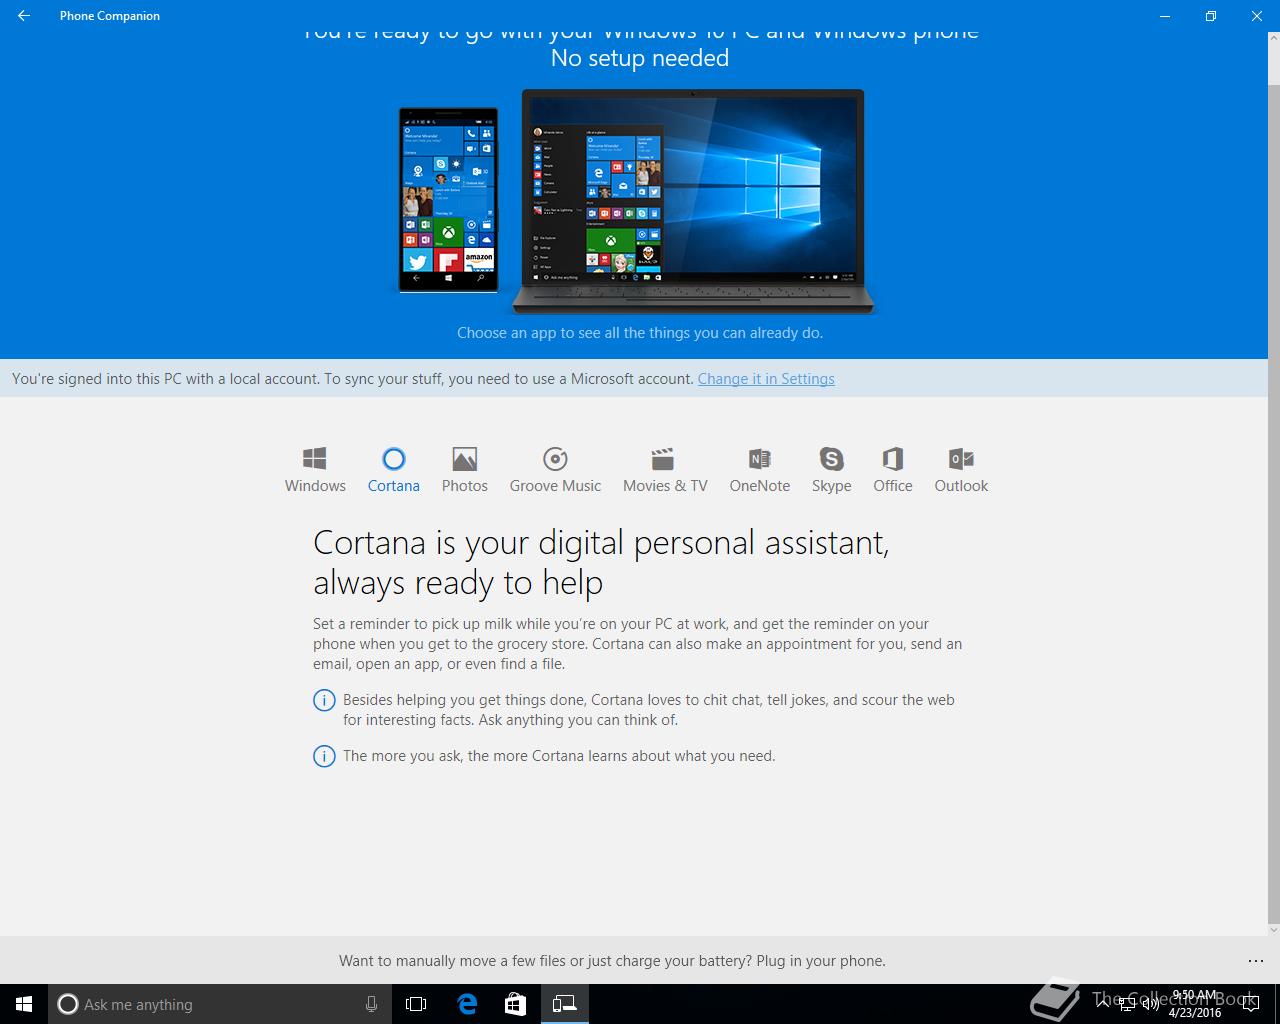Click the laptop image
Image resolution: width=1280 pixels, height=1024 pixels.
click(x=693, y=202)
